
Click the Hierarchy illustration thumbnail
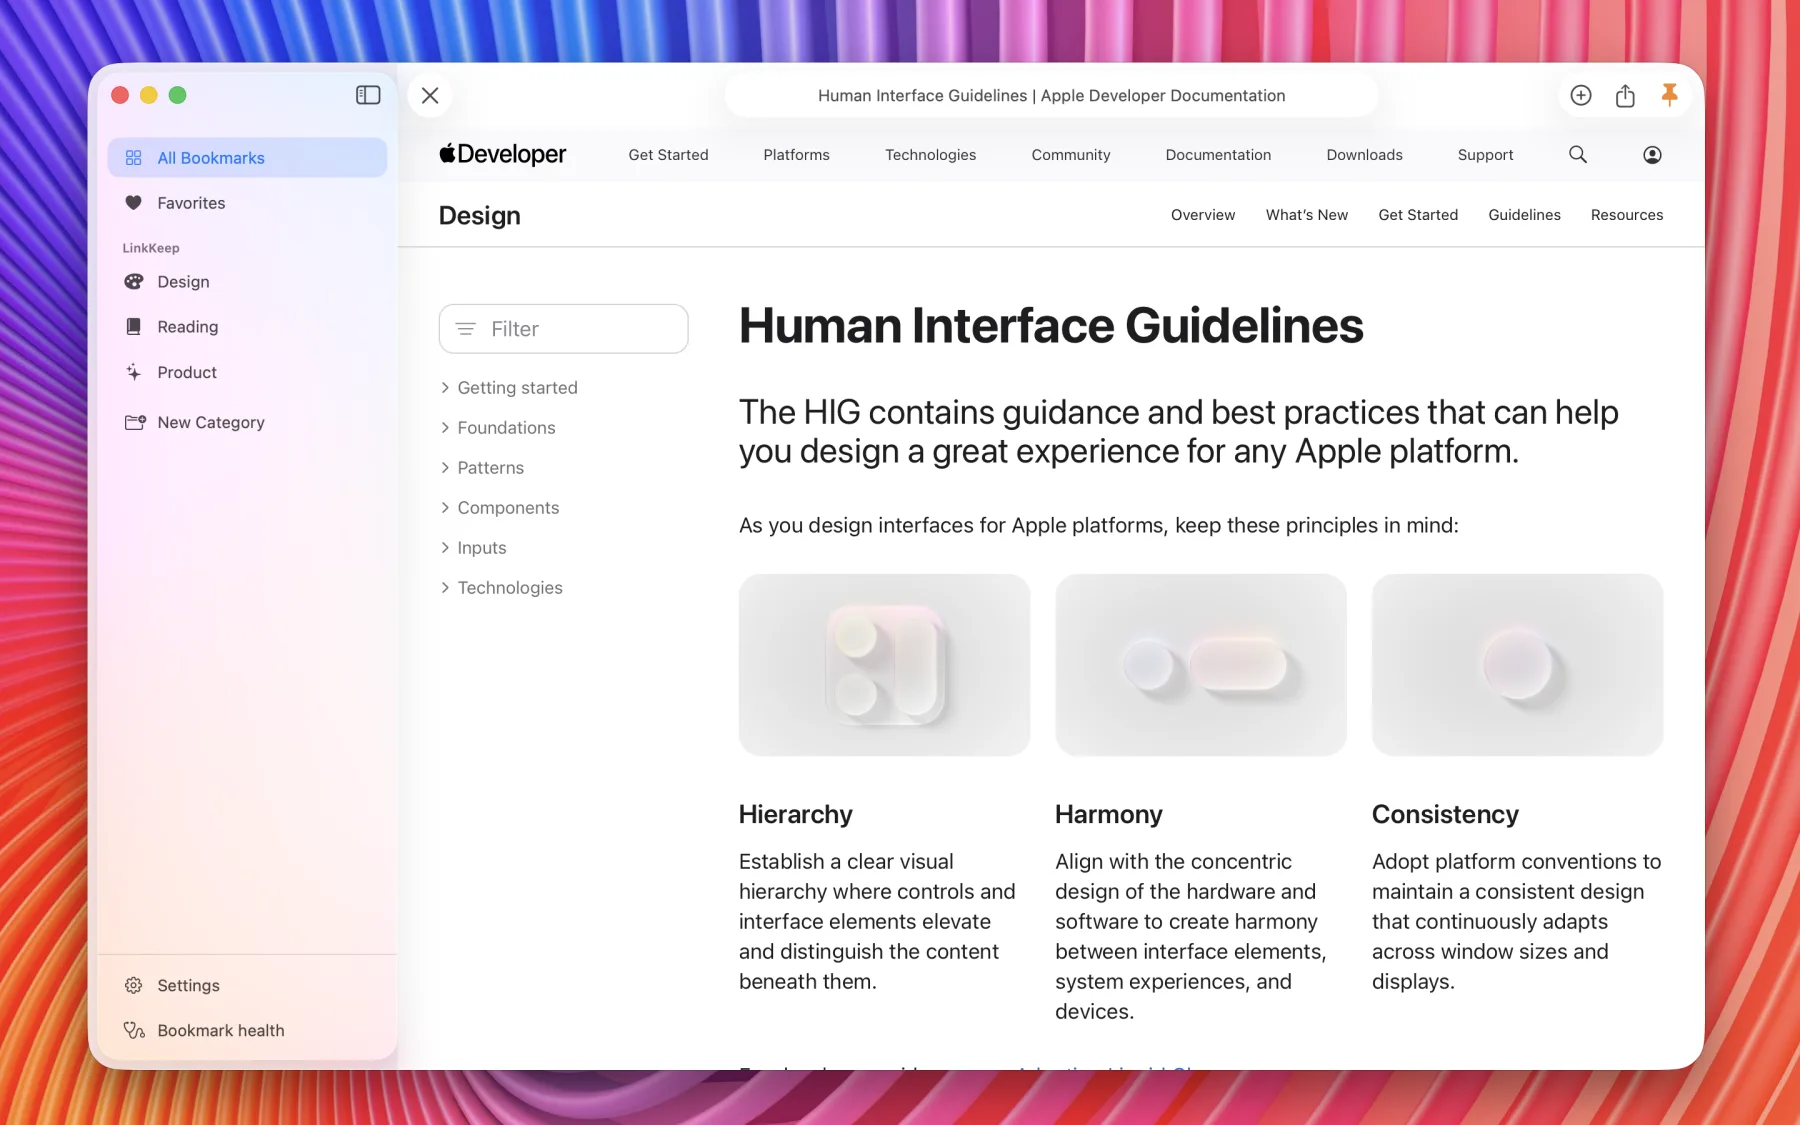884,665
